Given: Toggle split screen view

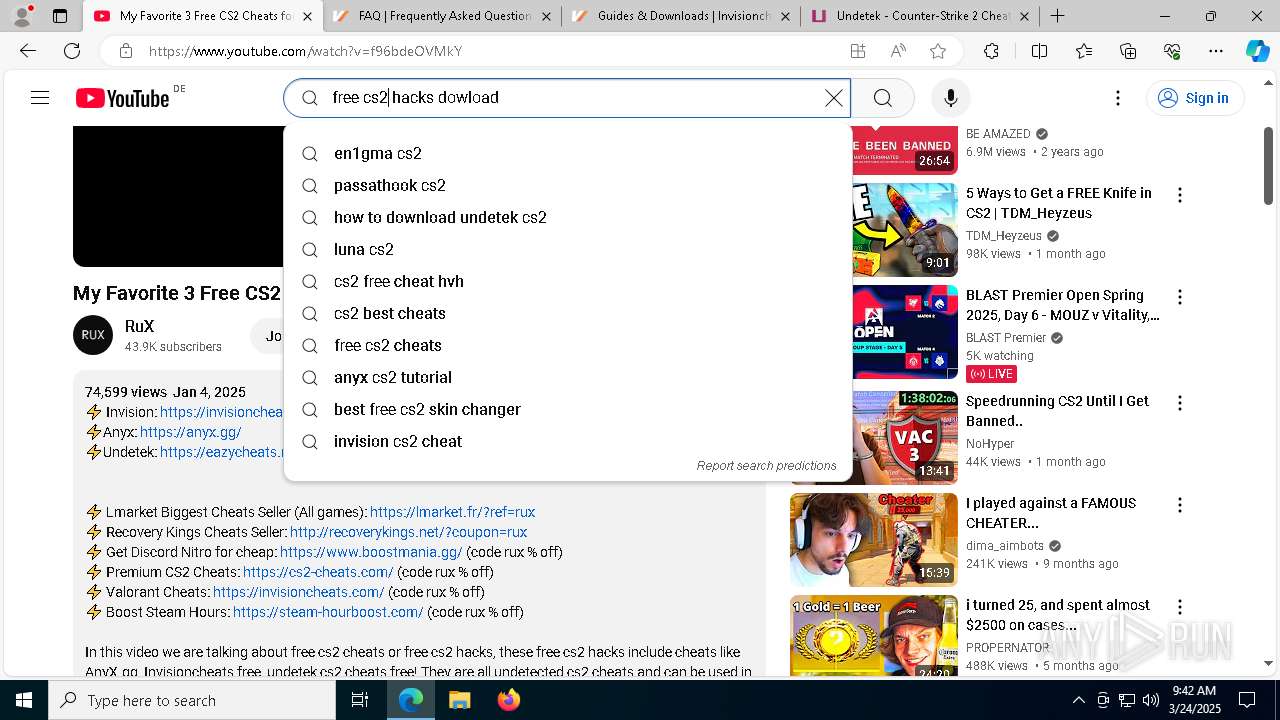Looking at the screenshot, I should [x=1039, y=51].
